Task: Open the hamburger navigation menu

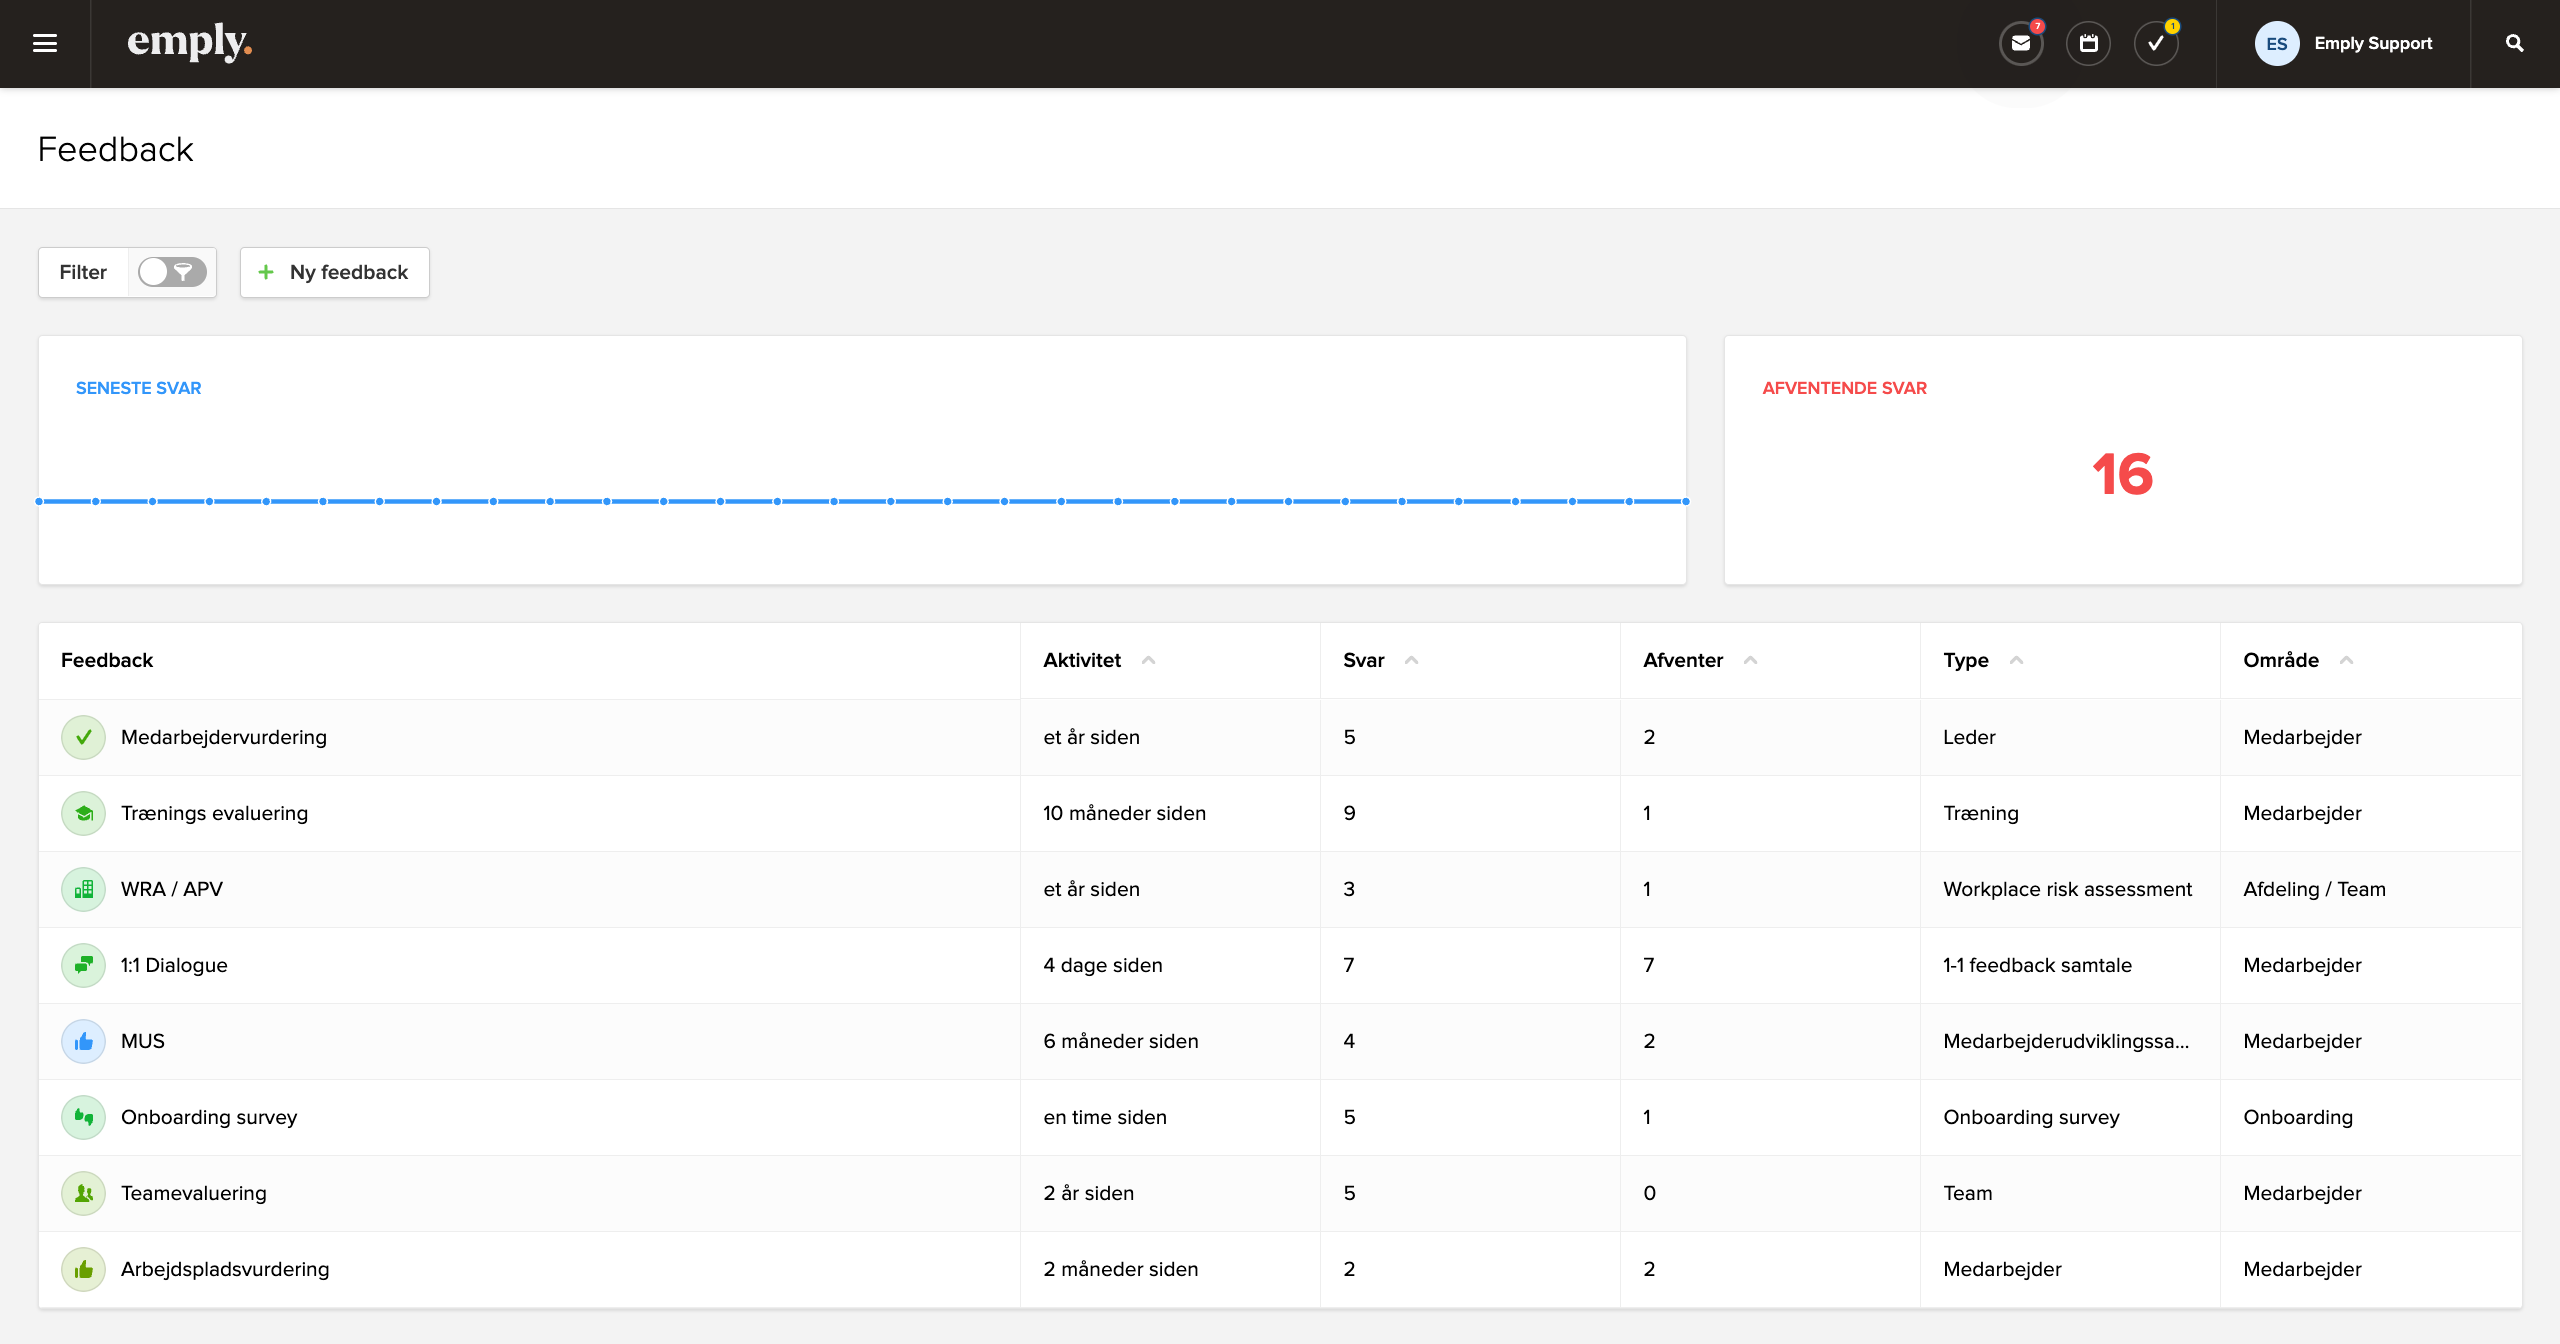Action: 44,43
